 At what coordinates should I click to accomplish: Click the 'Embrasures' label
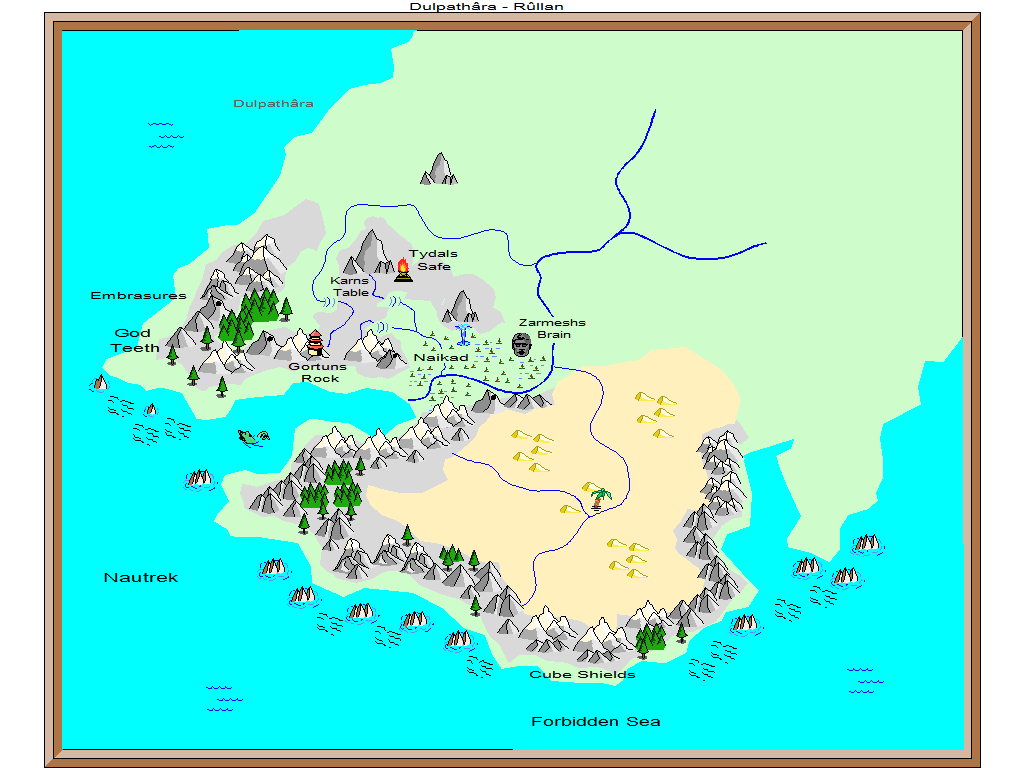coord(138,295)
